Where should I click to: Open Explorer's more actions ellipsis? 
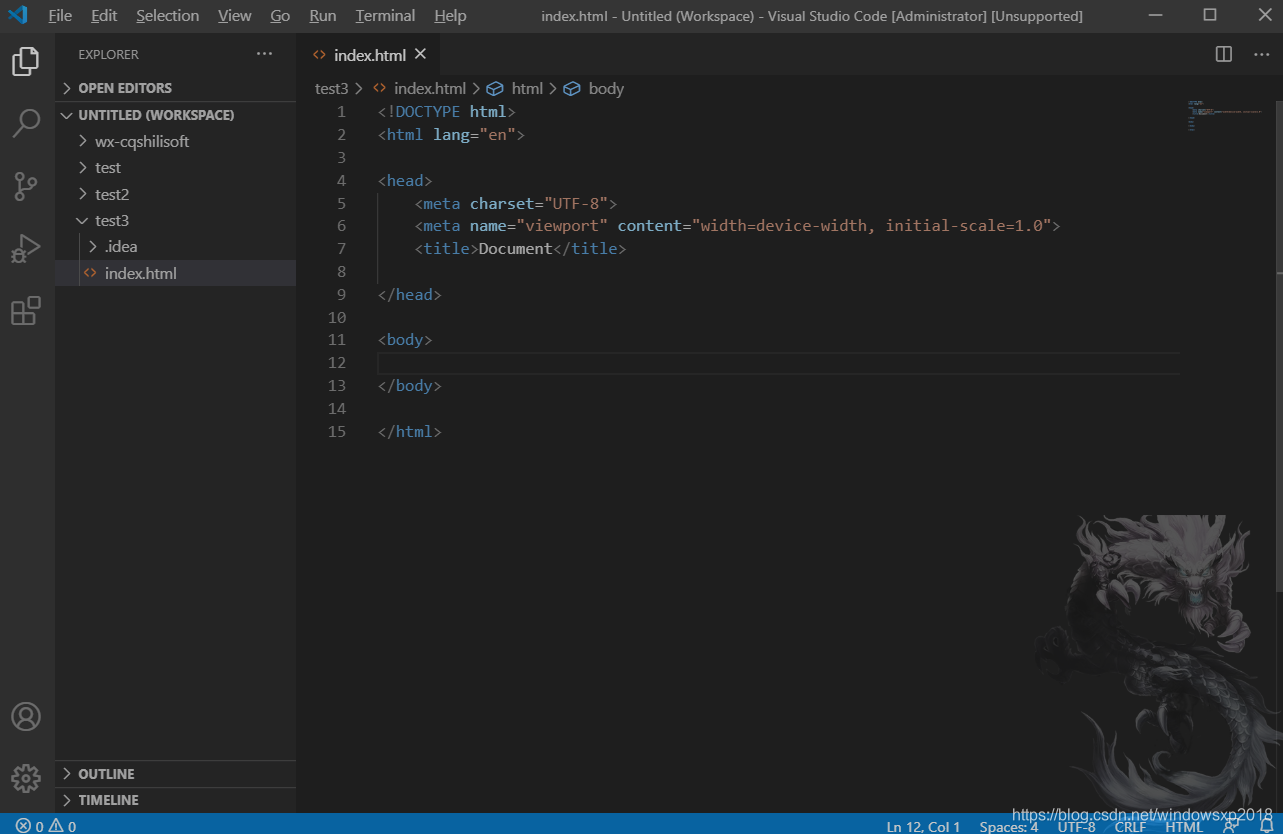[264, 54]
